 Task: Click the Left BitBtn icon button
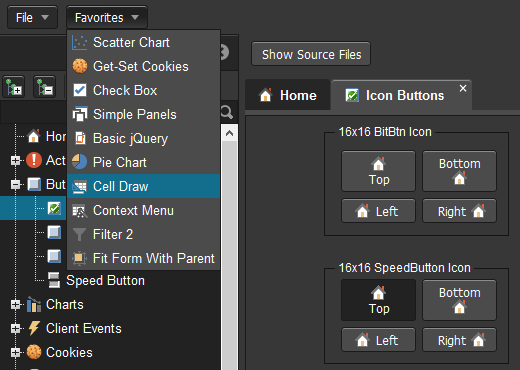378,211
